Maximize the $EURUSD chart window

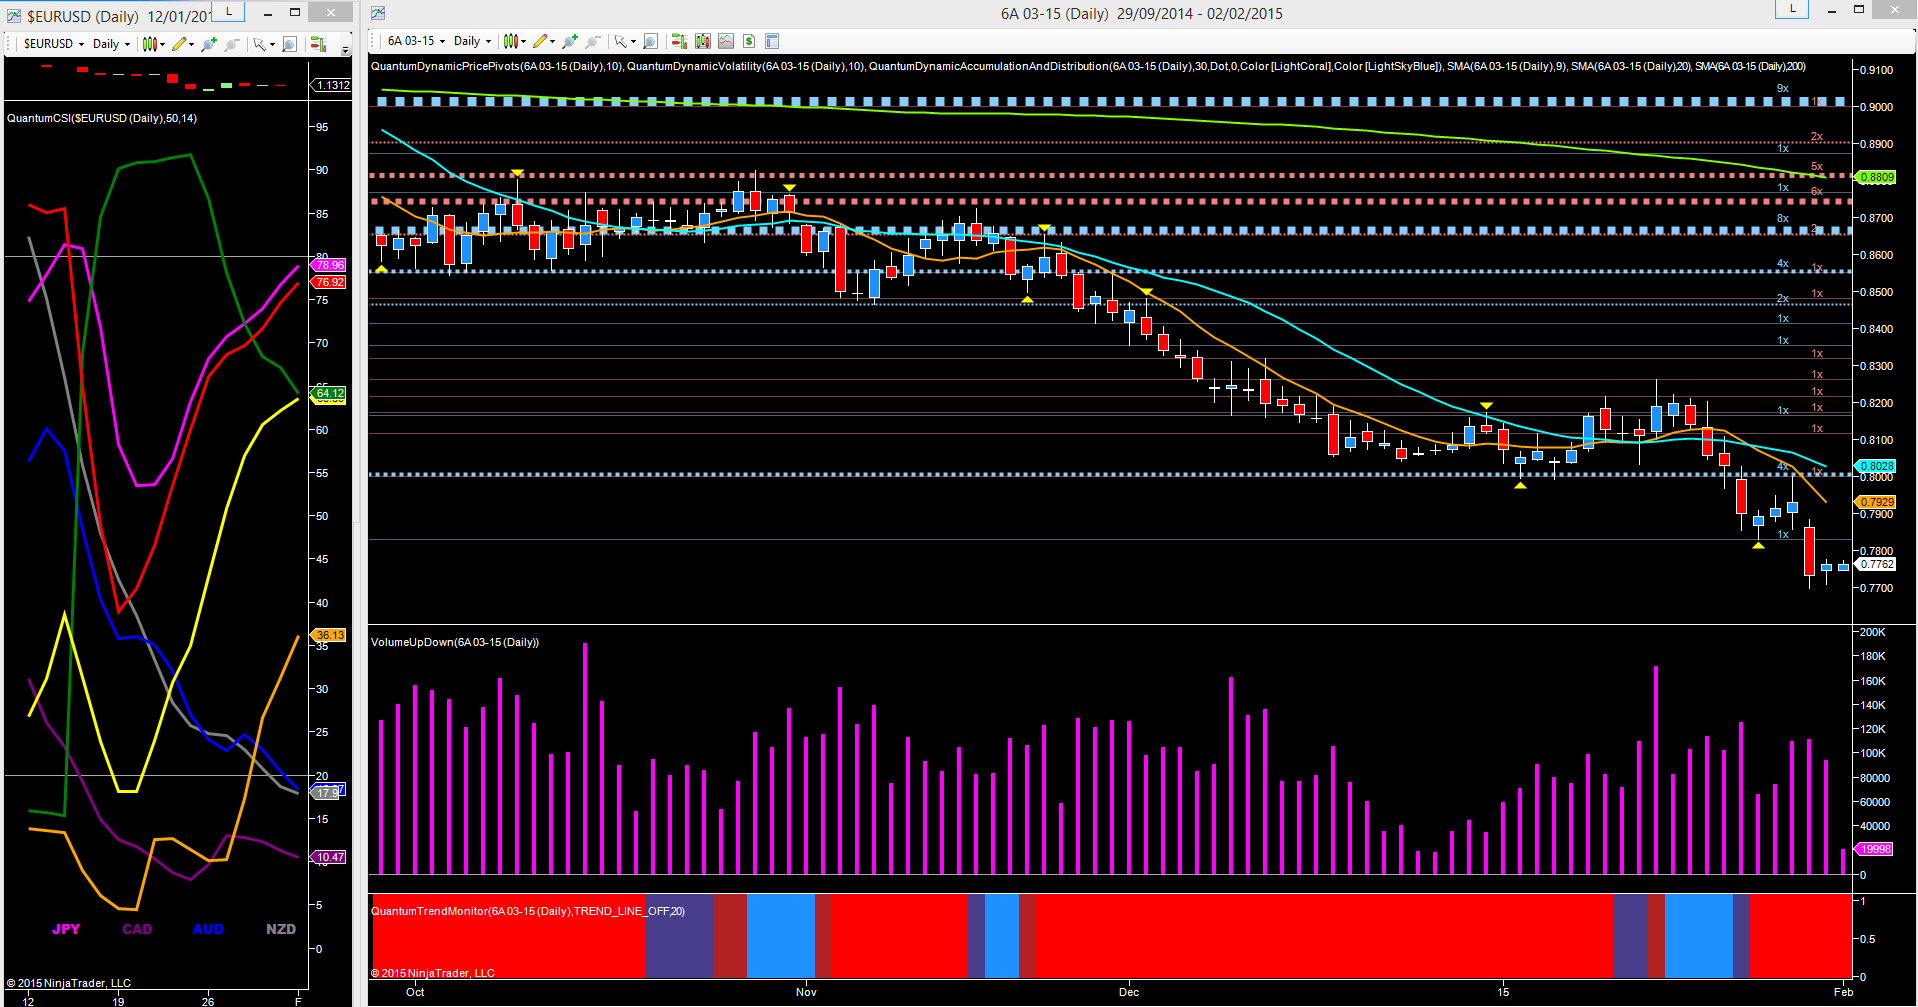tap(295, 12)
